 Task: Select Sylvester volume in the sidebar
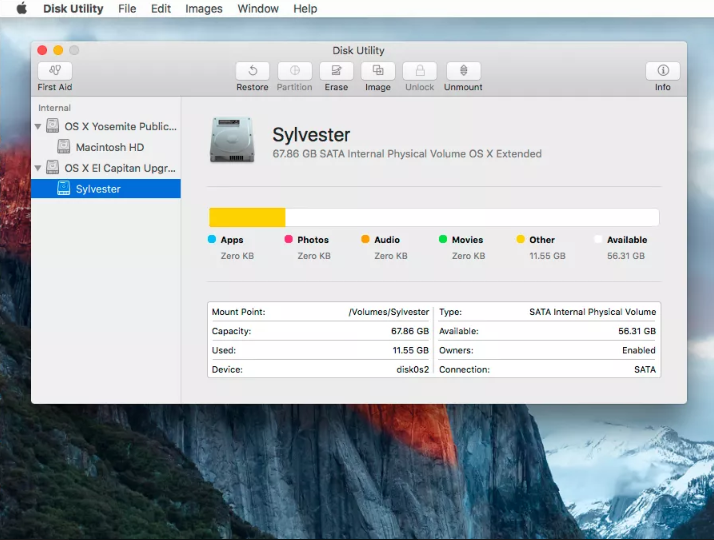[106, 188]
